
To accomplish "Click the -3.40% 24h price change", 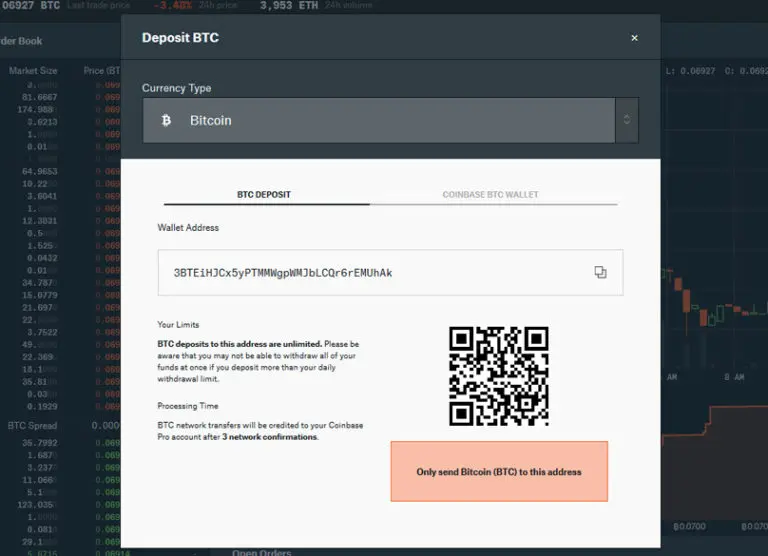I will (x=172, y=5).
